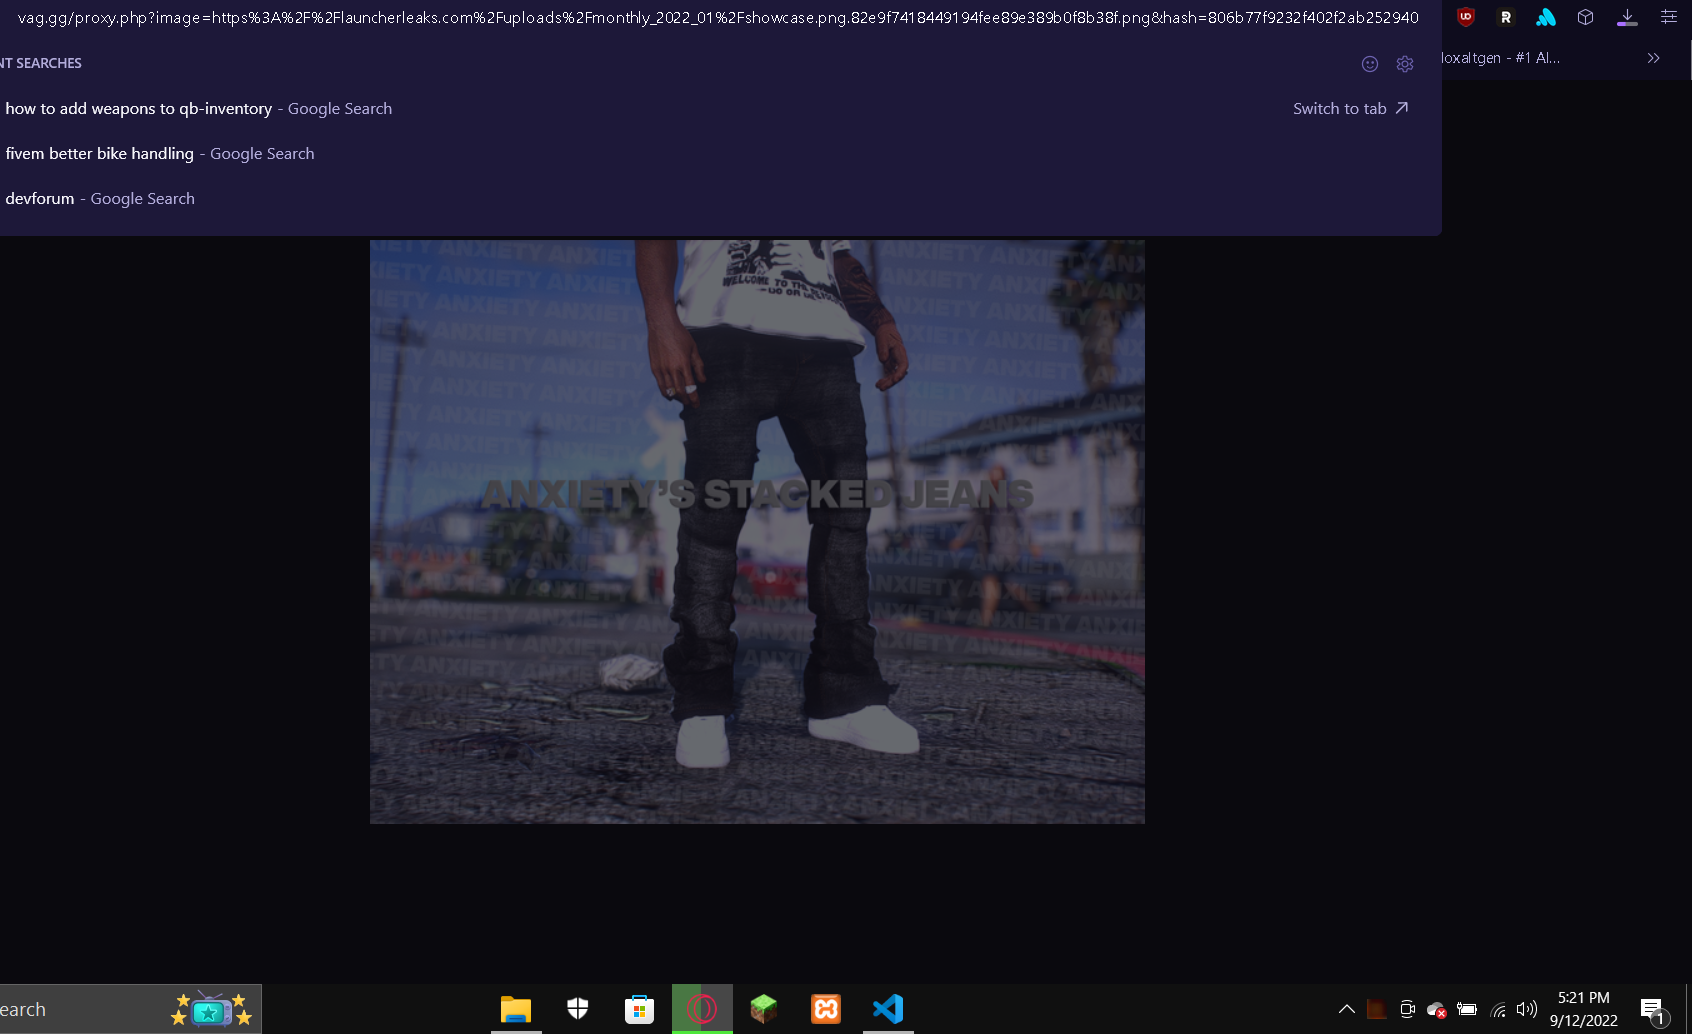Image resolution: width=1692 pixels, height=1034 pixels.
Task: Open the volume speaker tray icon
Action: point(1527,1009)
